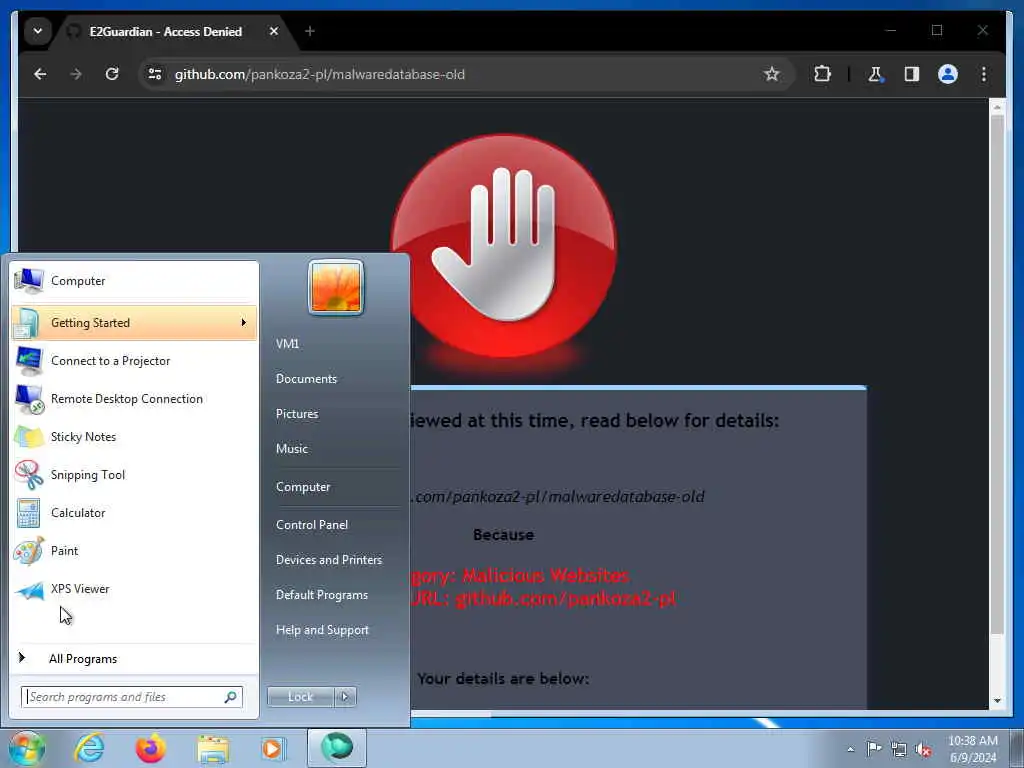Image resolution: width=1024 pixels, height=768 pixels.
Task: Open Music library
Action: tap(292, 449)
